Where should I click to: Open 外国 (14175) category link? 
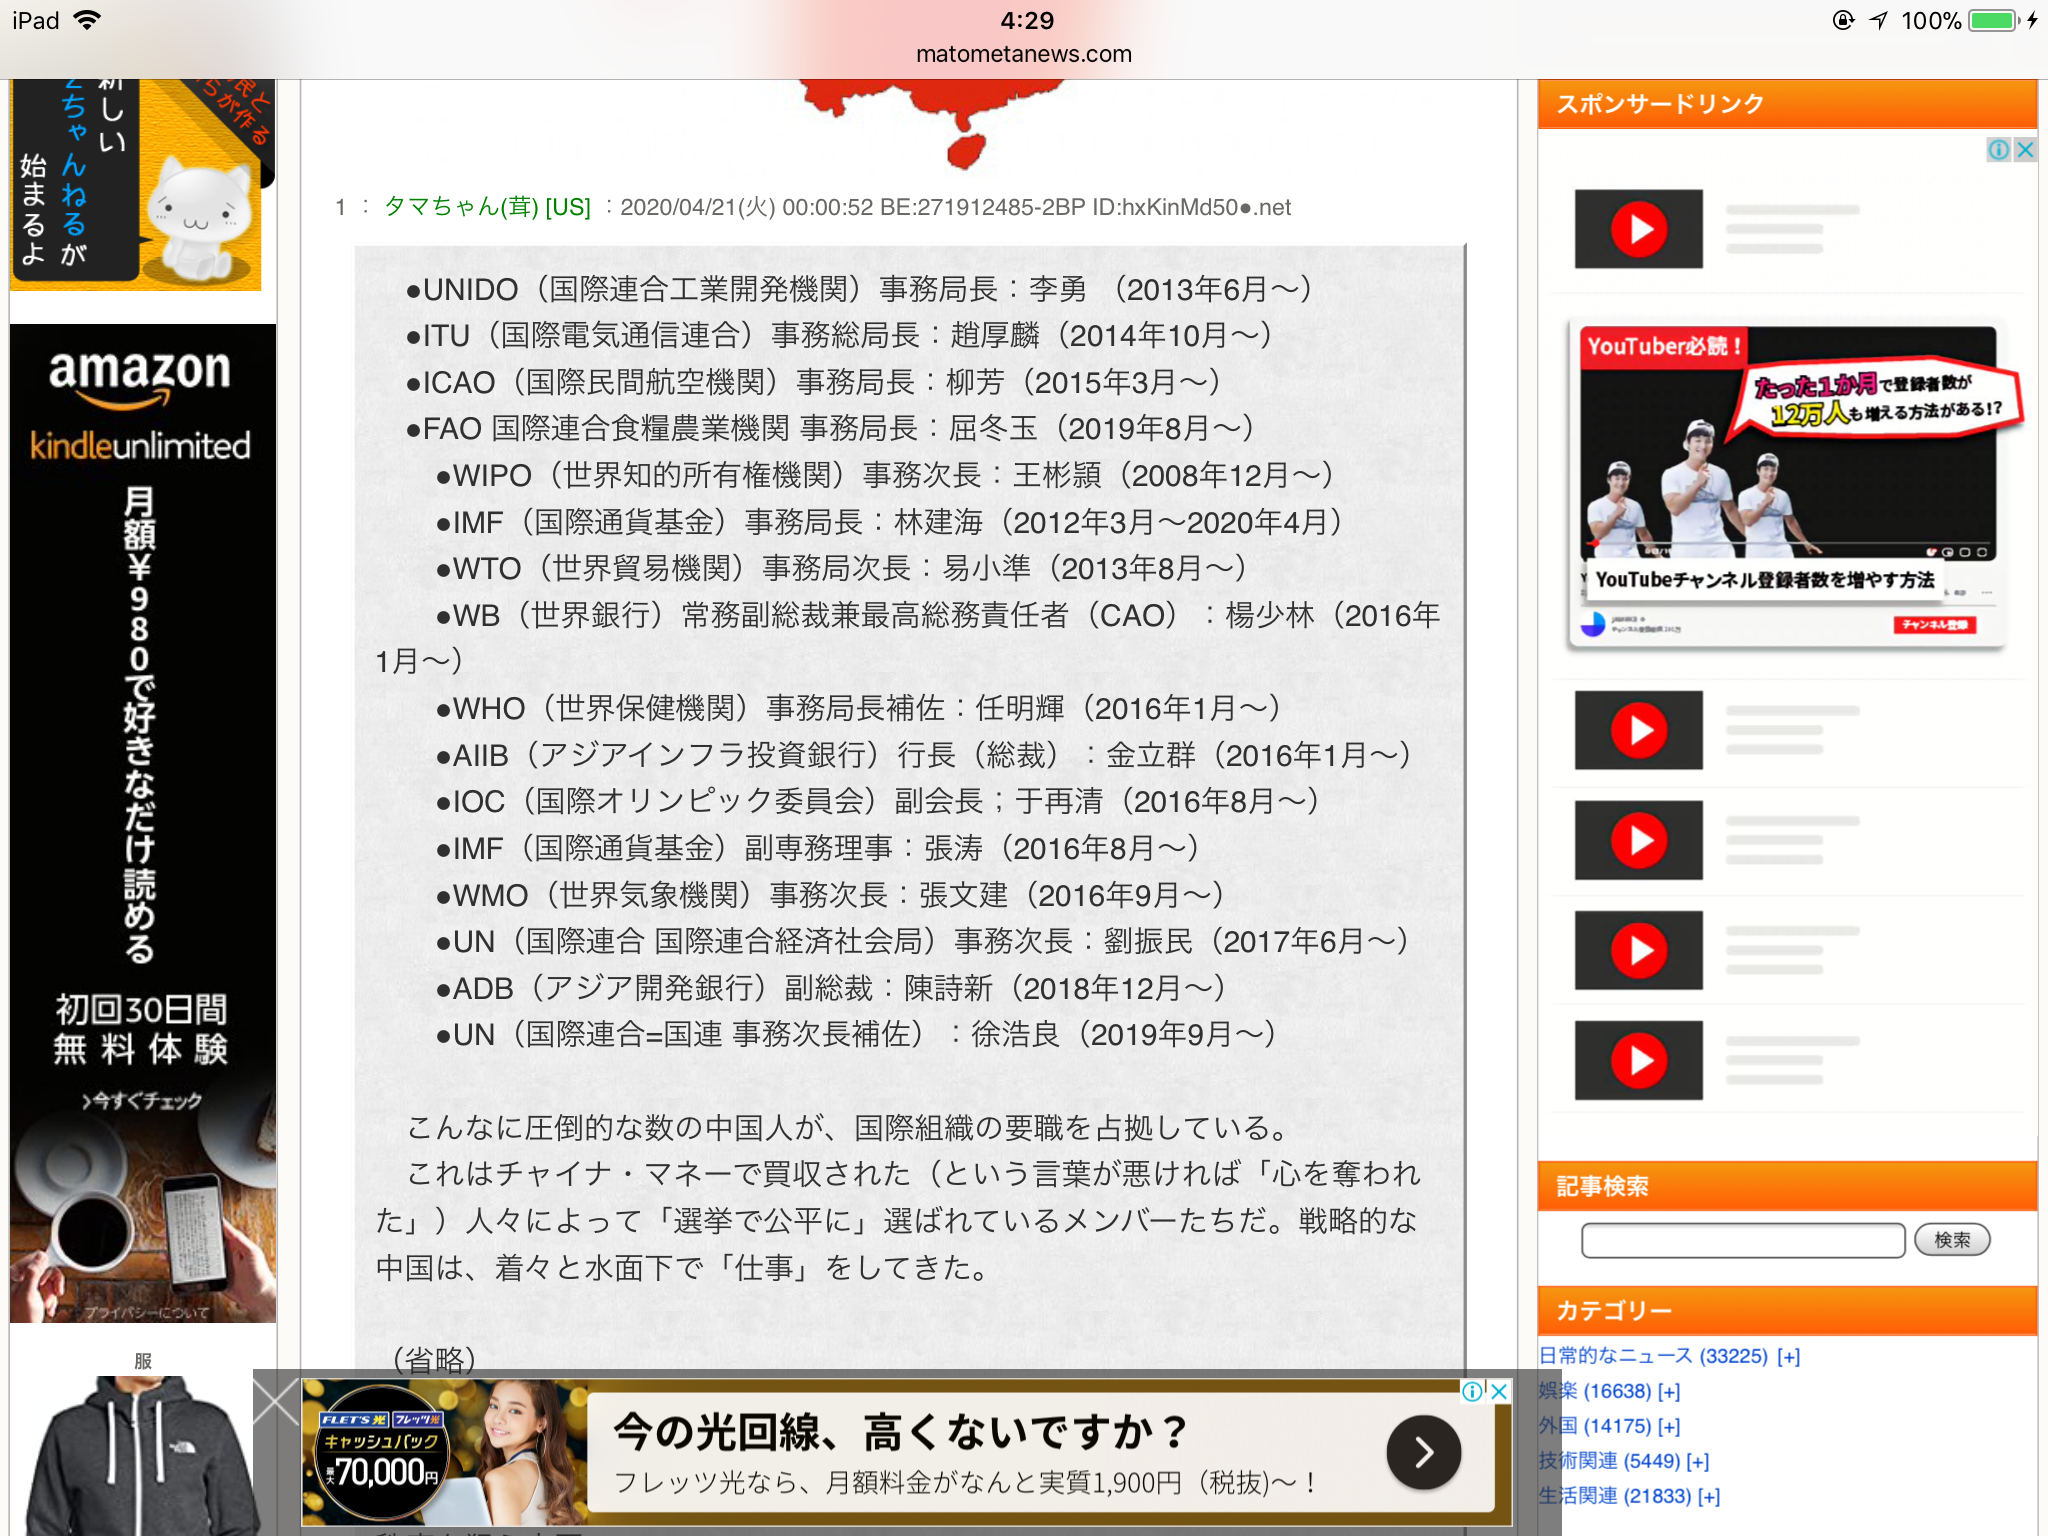coord(1595,1426)
